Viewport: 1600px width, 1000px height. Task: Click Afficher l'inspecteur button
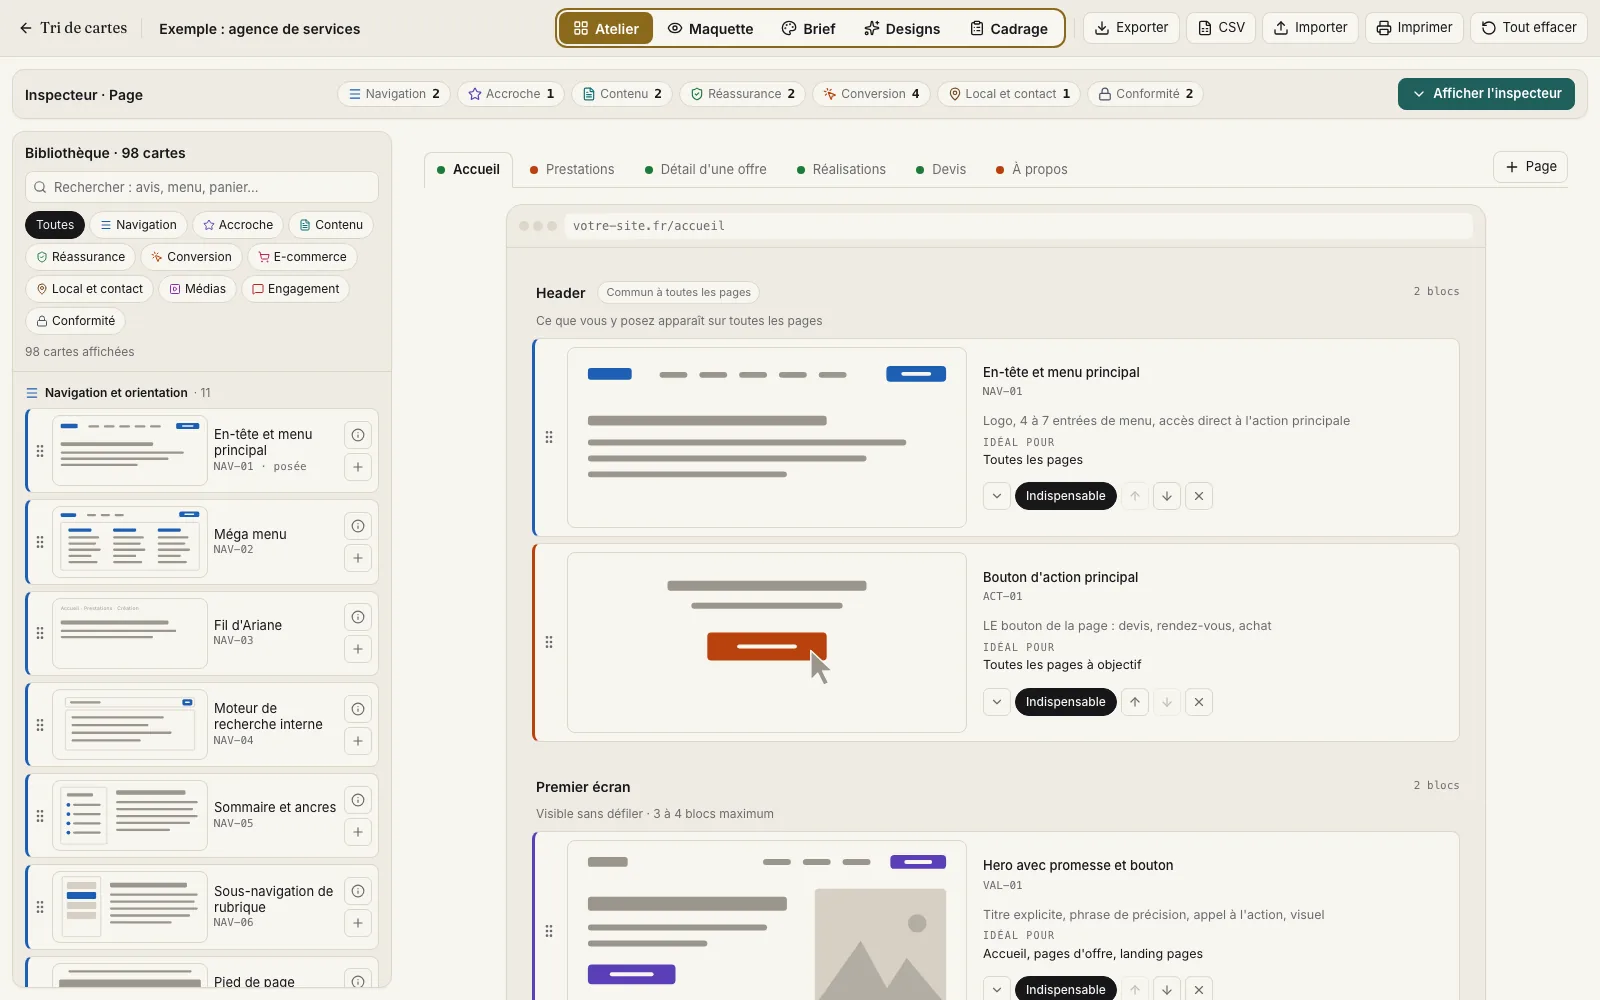tap(1486, 94)
